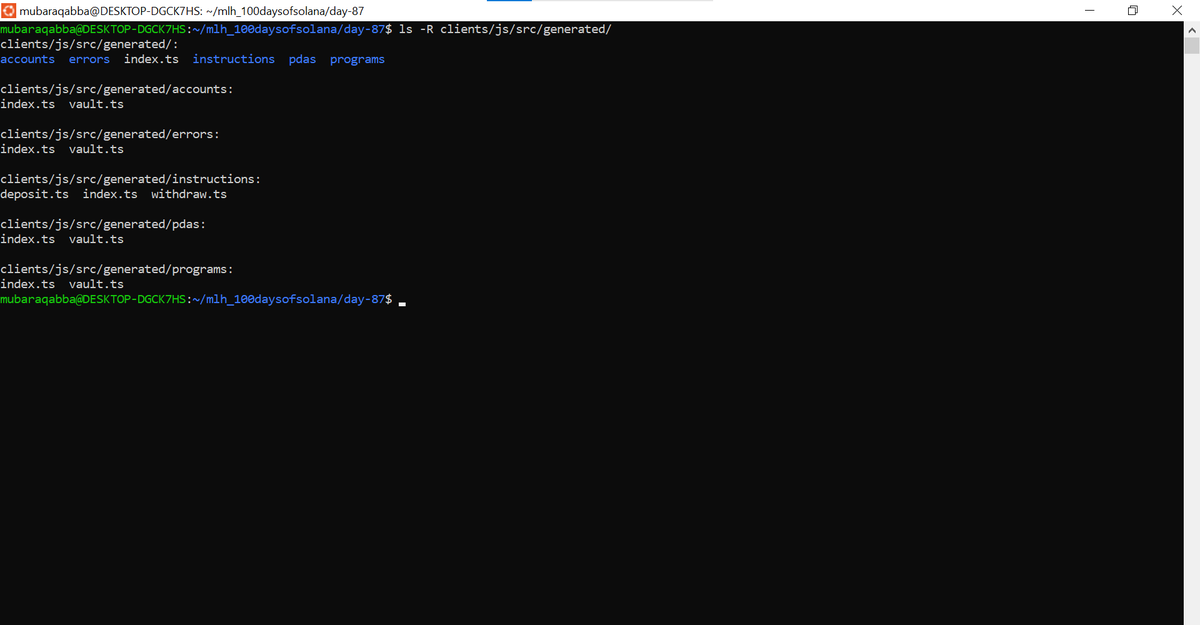Viewport: 1200px width, 625px height.
Task: Click the 'errors' directory name
Action: pos(89,59)
